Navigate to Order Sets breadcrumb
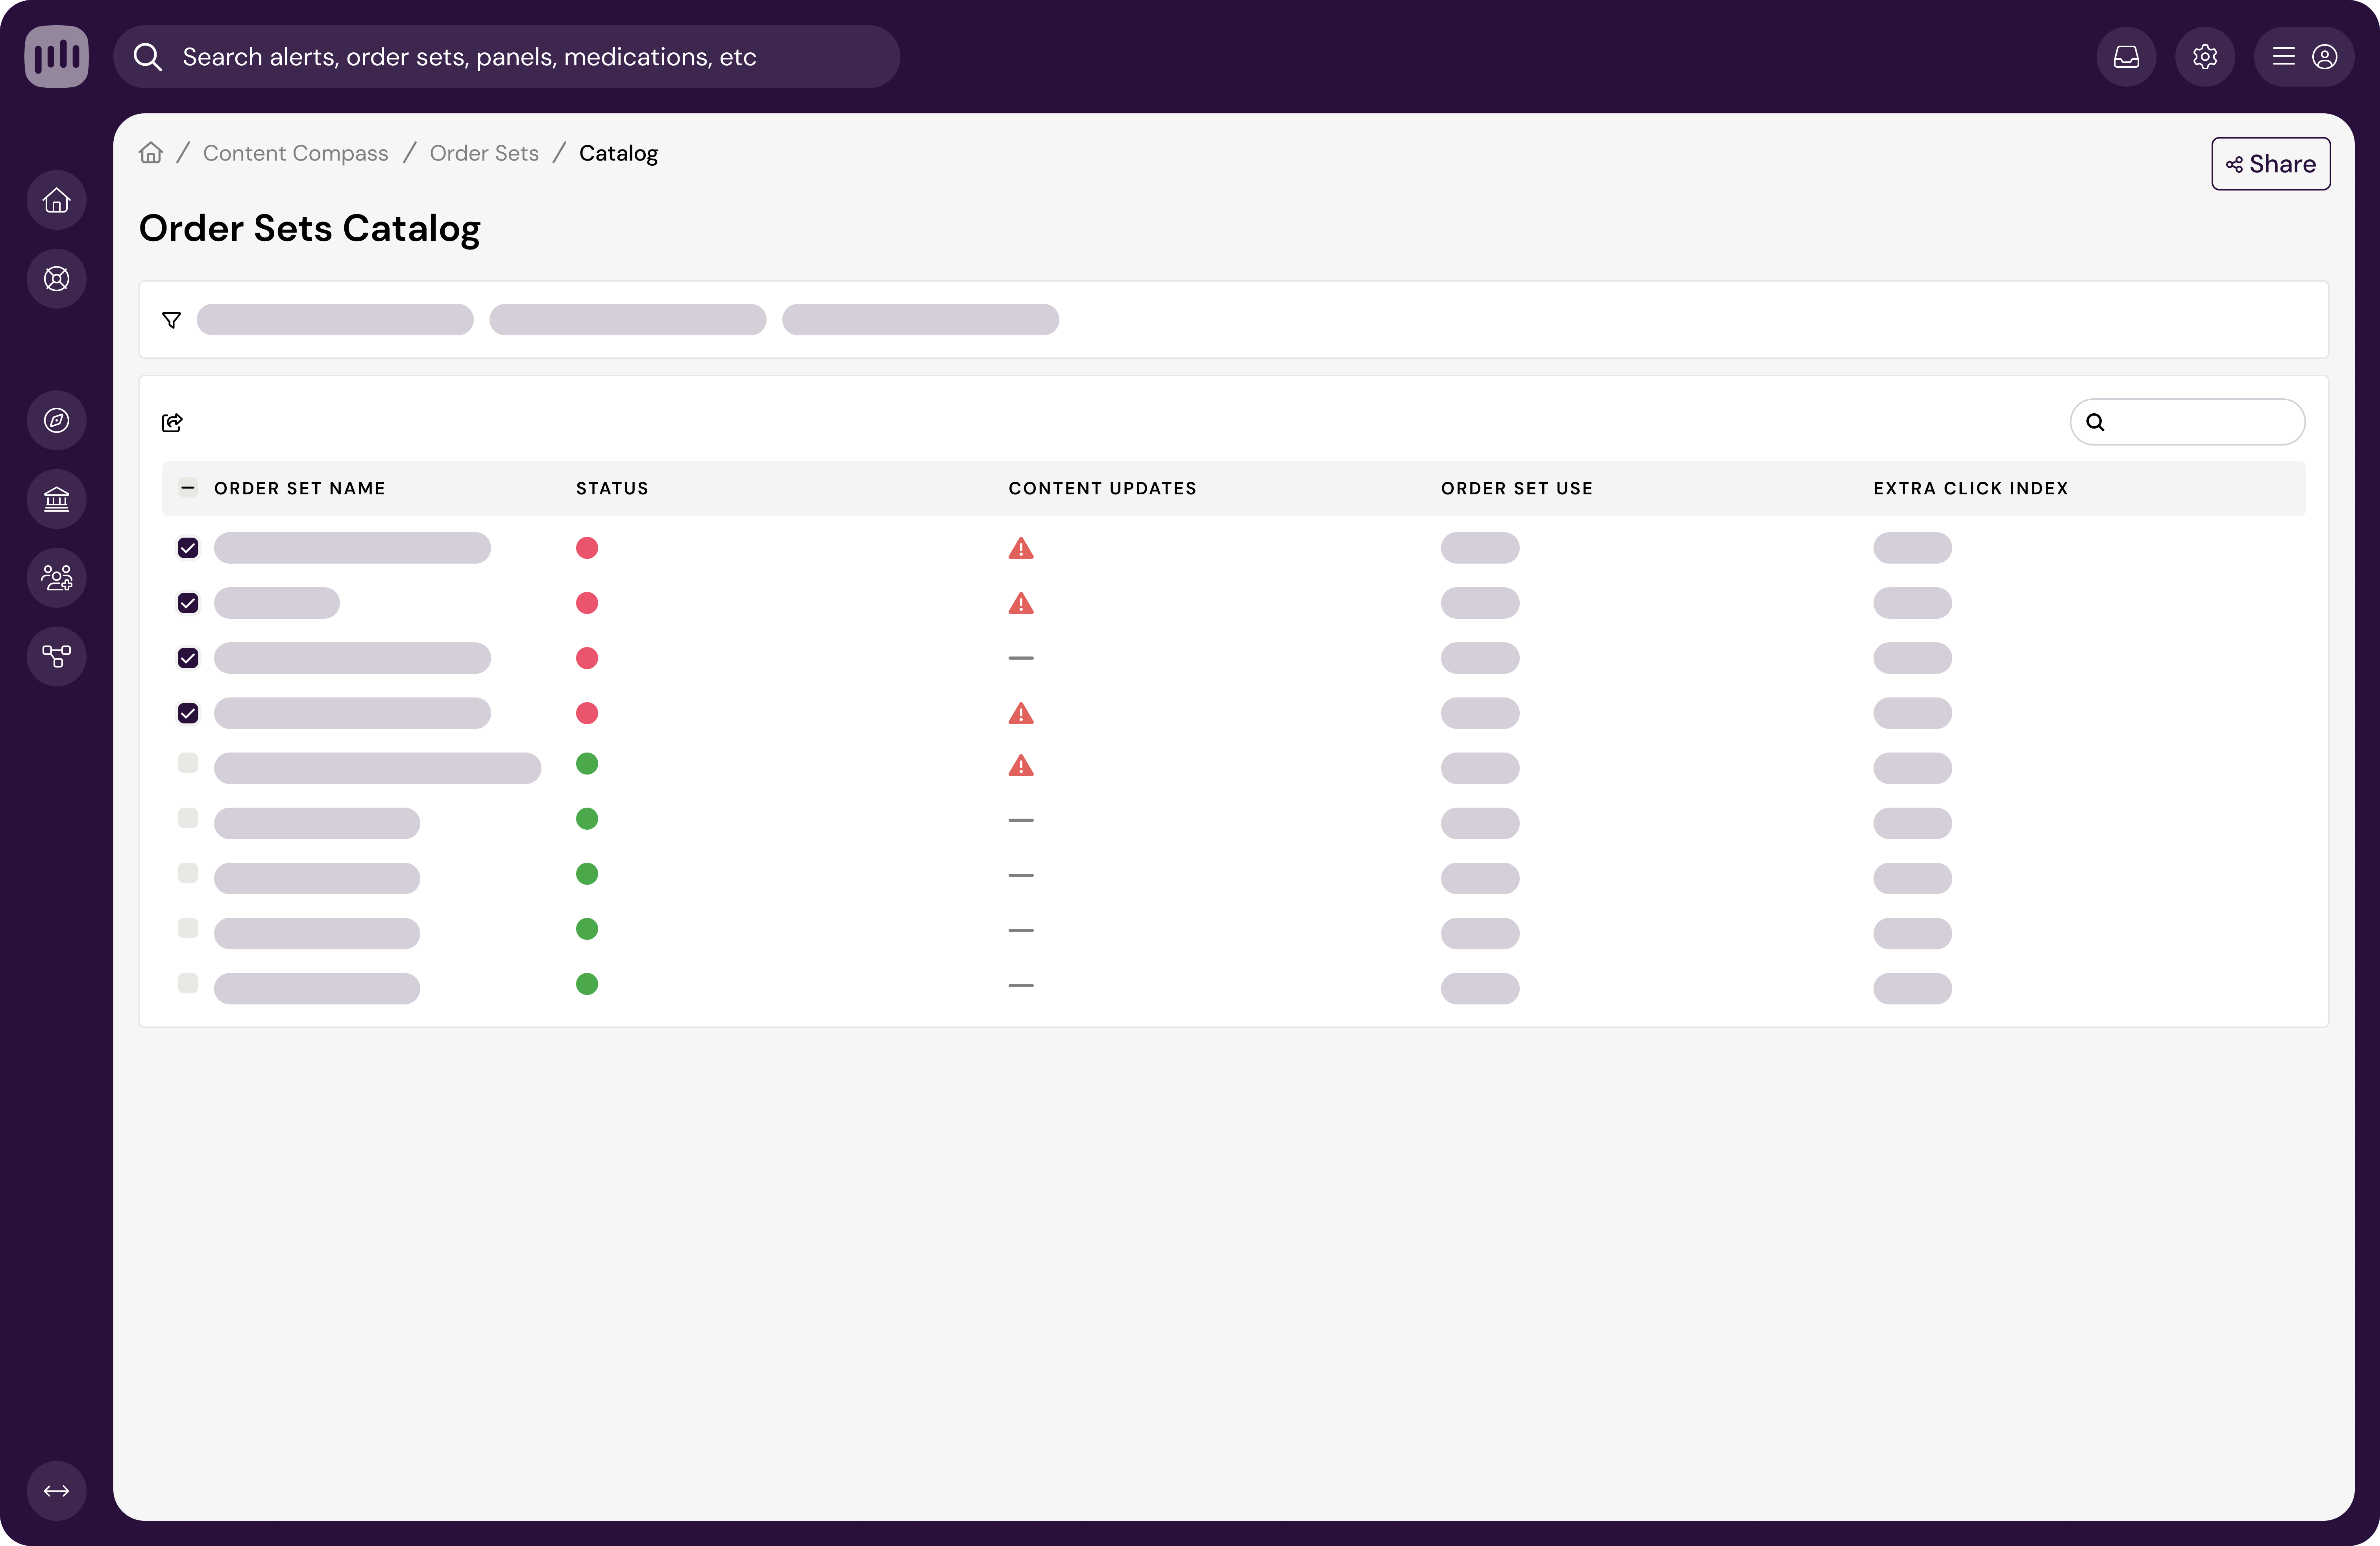Viewport: 2380px width, 1546px height. pos(484,153)
